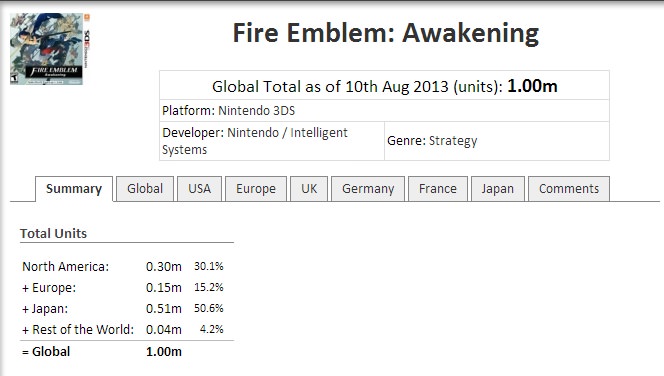Follow the Nintendo 3DS platform link

pyautogui.click(x=256, y=111)
